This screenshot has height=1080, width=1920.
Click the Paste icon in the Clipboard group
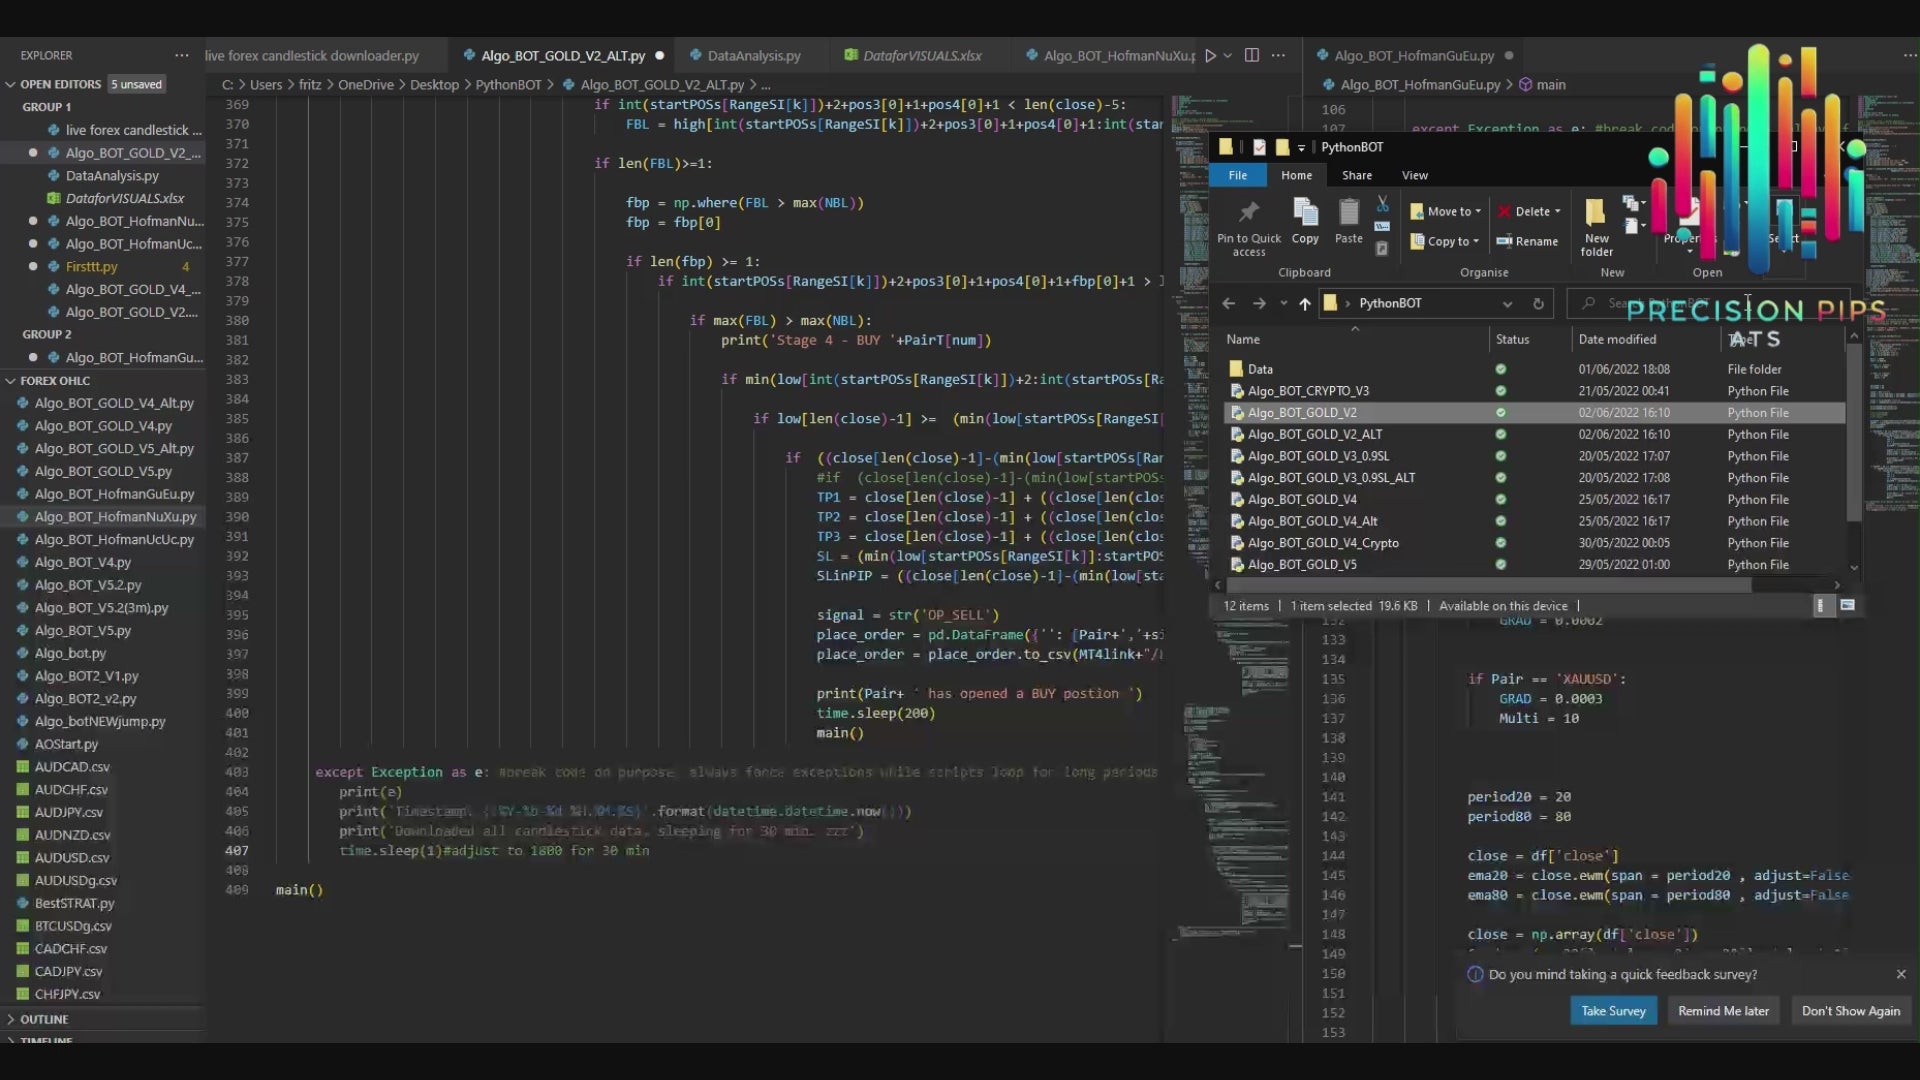pos(1348,223)
